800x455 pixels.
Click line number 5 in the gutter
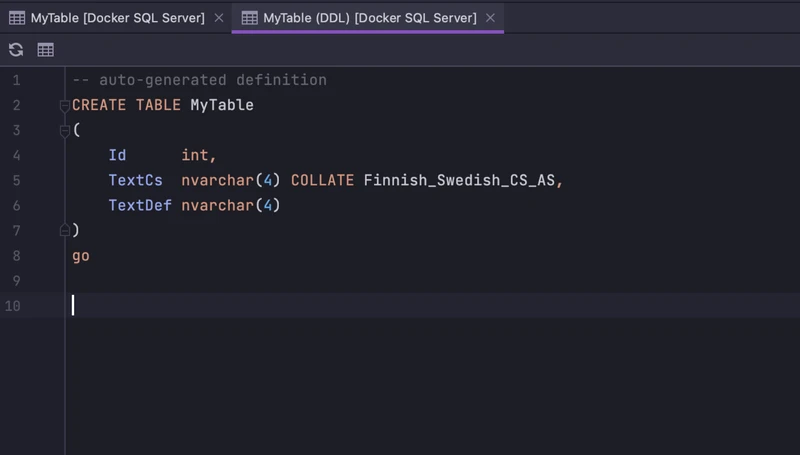point(16,180)
